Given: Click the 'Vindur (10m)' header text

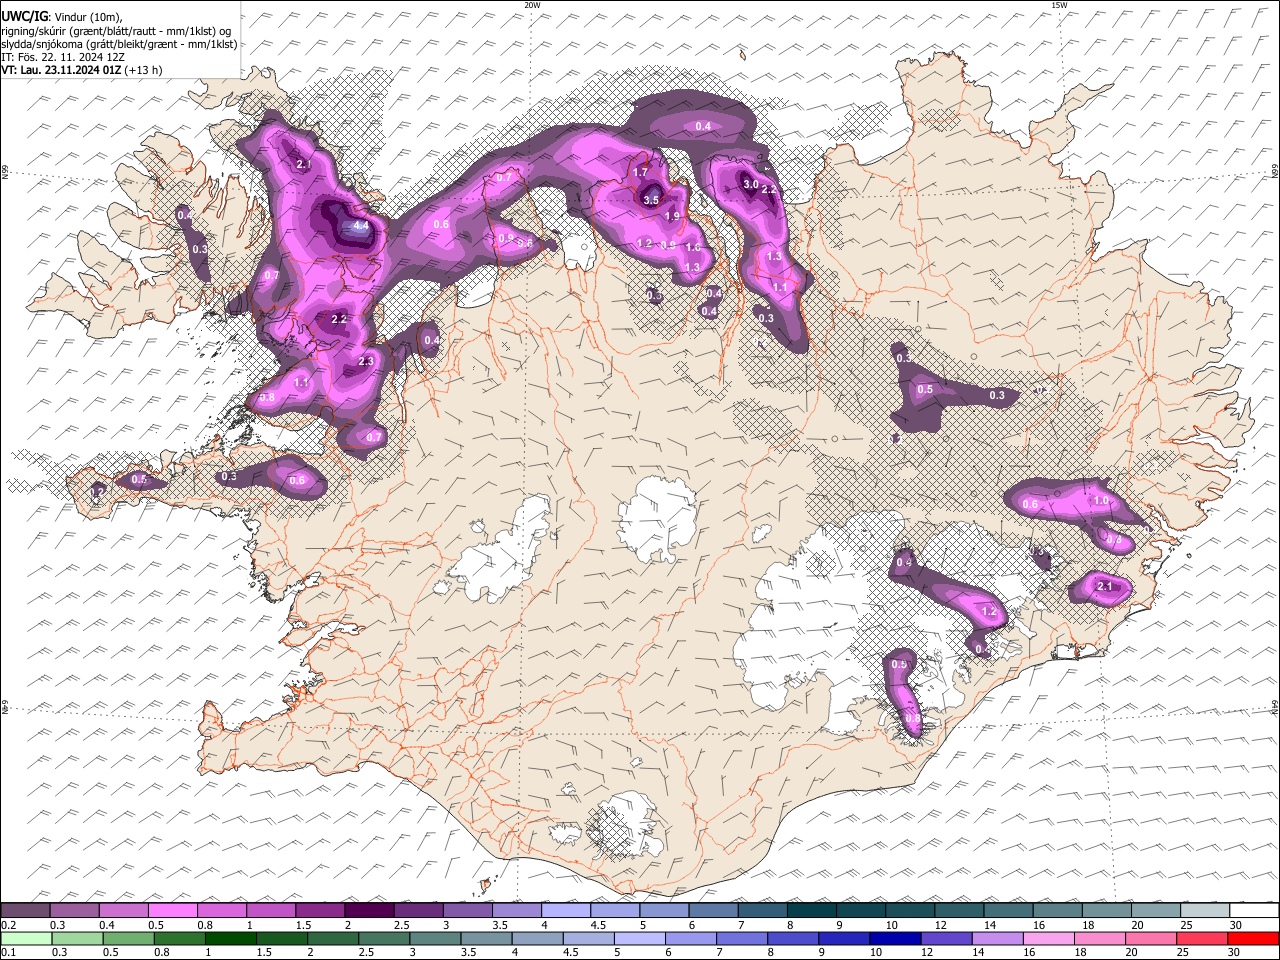Looking at the screenshot, I should pyautogui.click(x=88, y=17).
